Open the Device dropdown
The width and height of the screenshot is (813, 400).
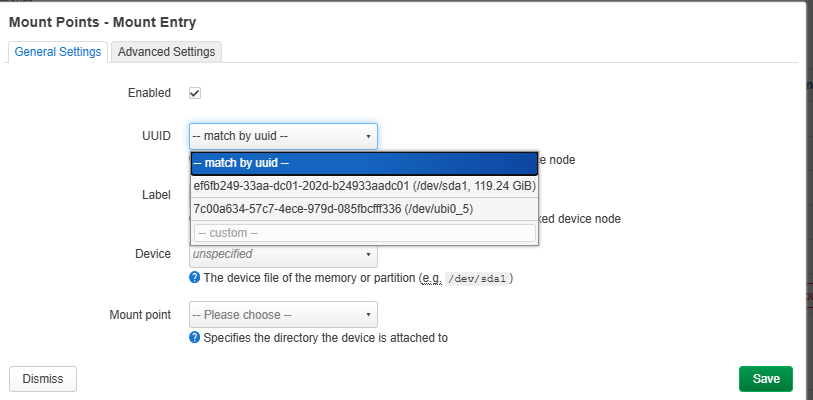tap(282, 255)
